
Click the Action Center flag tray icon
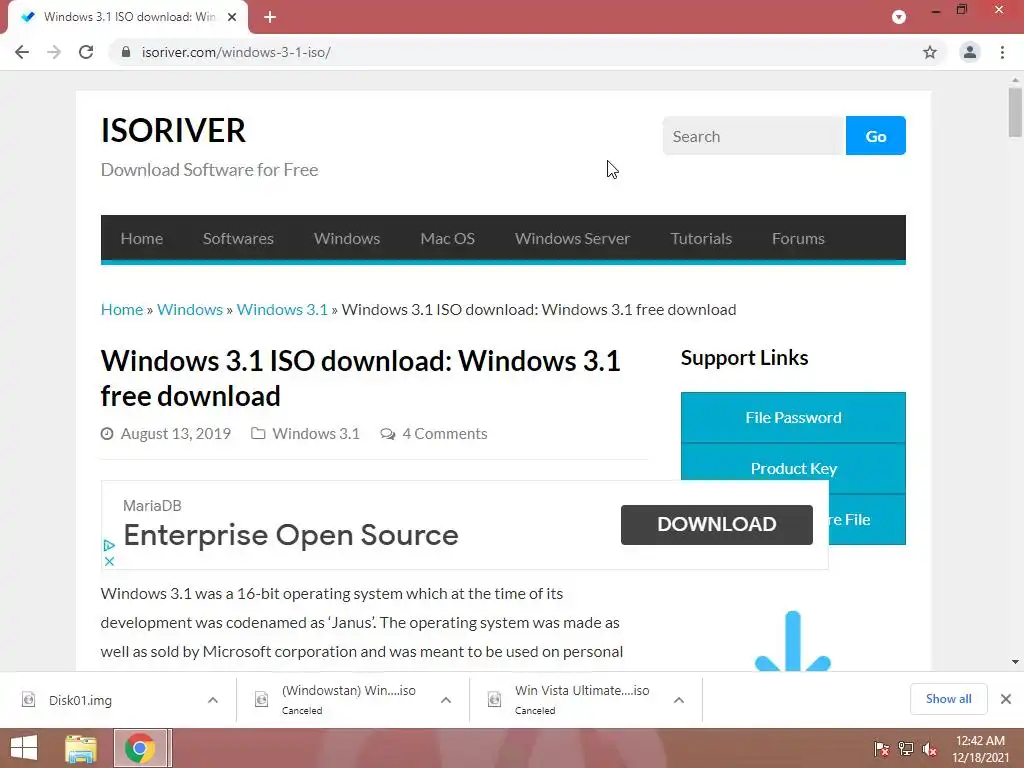coord(882,748)
